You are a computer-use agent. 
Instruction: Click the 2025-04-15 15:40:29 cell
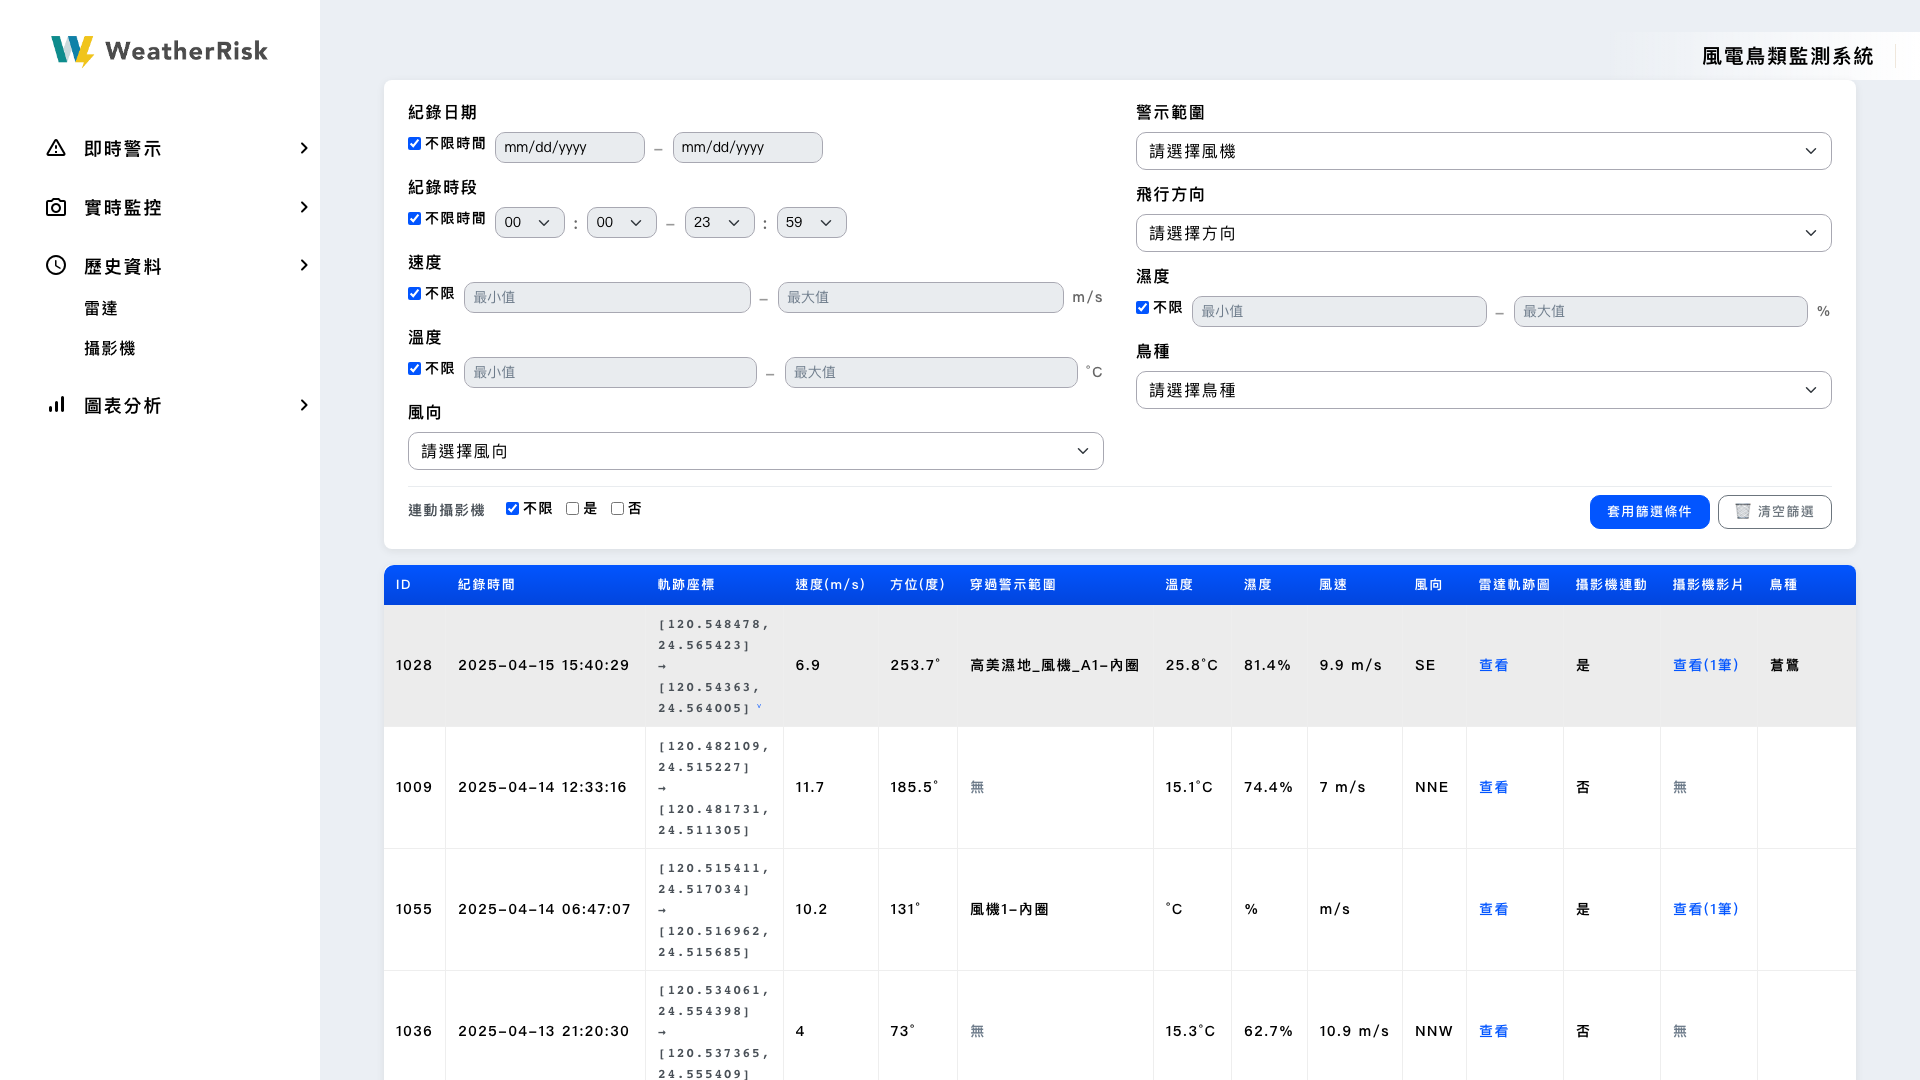tap(544, 666)
